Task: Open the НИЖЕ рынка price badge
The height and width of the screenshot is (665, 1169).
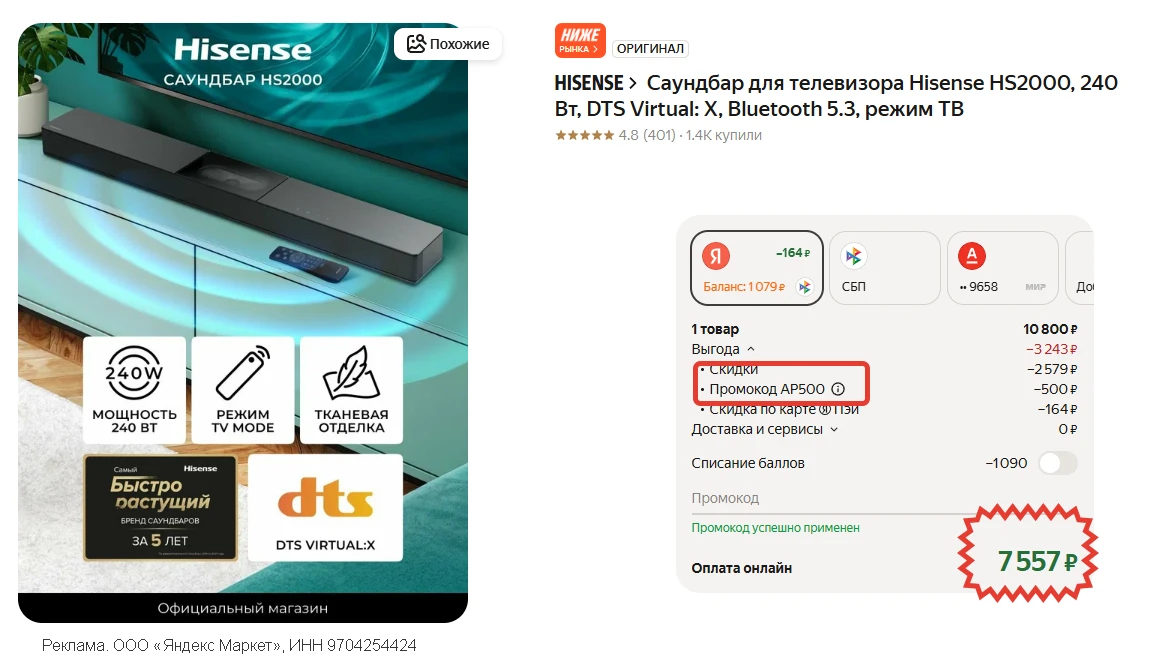Action: [x=580, y=40]
